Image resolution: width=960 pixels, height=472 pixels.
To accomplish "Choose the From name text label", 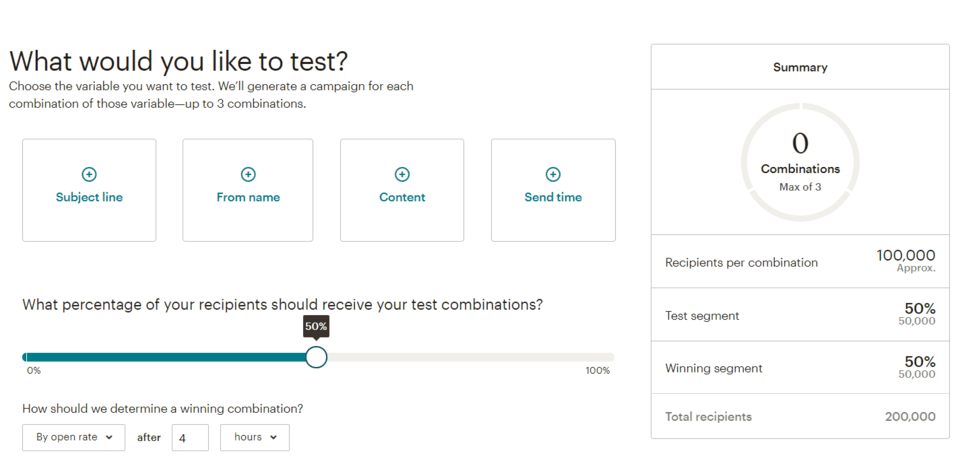I will coord(248,198).
